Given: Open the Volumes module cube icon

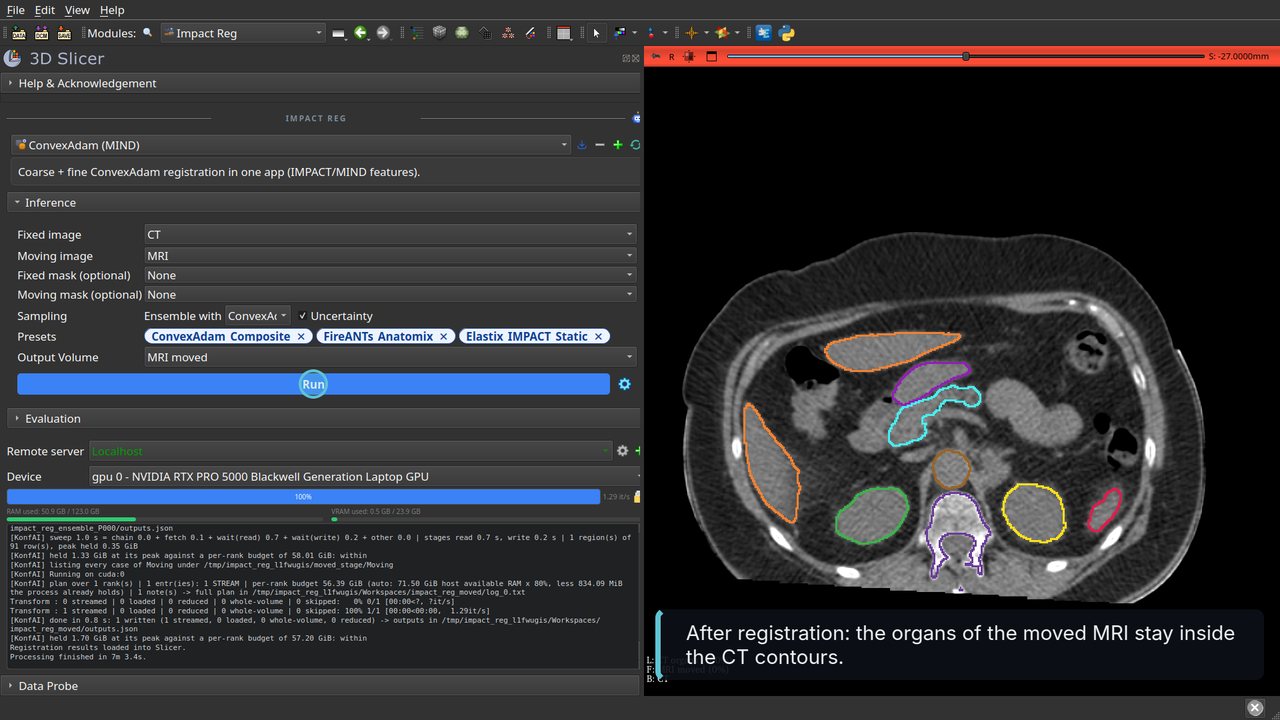Looking at the screenshot, I should click(x=439, y=33).
